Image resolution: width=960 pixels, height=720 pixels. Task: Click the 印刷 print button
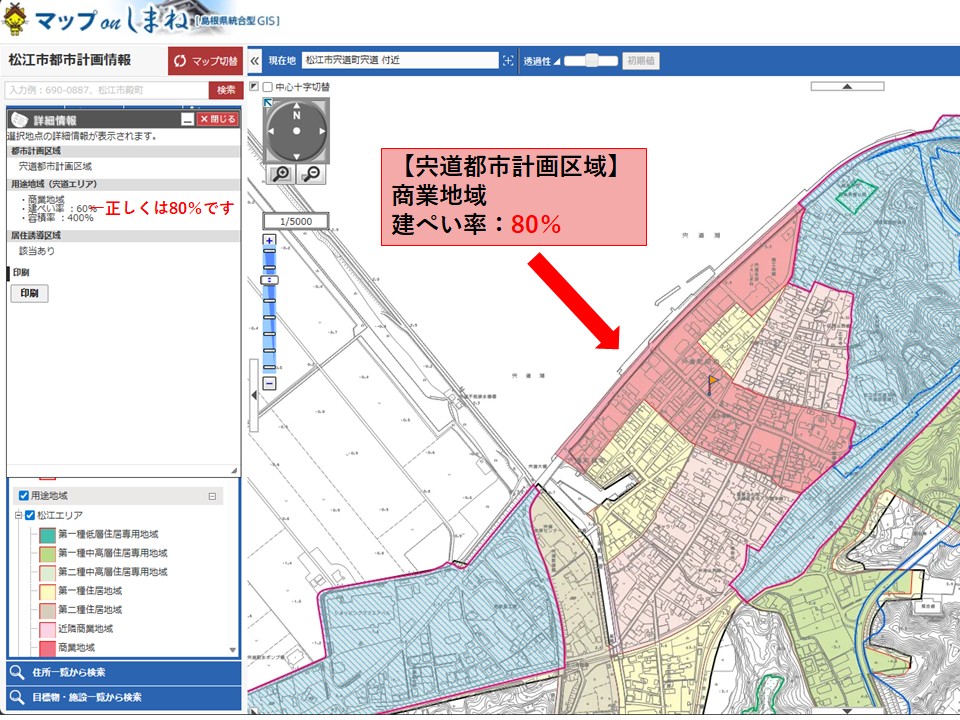coord(29,293)
